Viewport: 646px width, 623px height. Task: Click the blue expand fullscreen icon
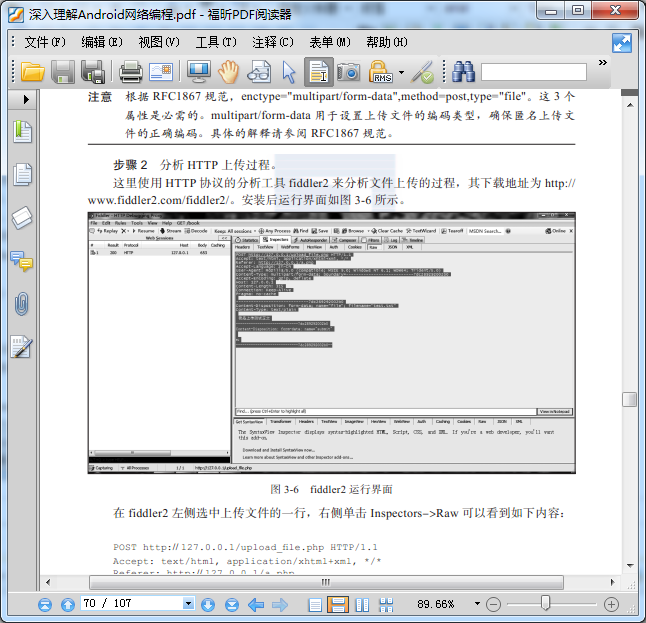[622, 43]
